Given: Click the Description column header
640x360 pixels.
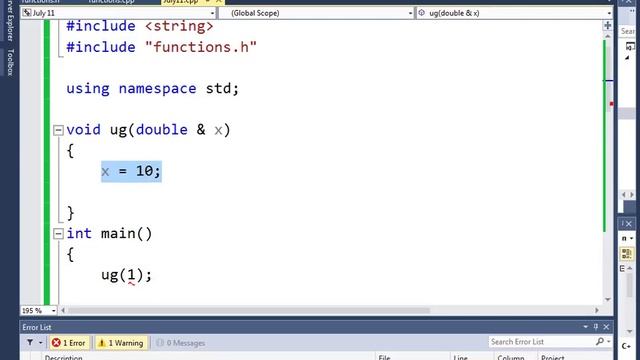Looking at the screenshot, I should click(64, 357).
